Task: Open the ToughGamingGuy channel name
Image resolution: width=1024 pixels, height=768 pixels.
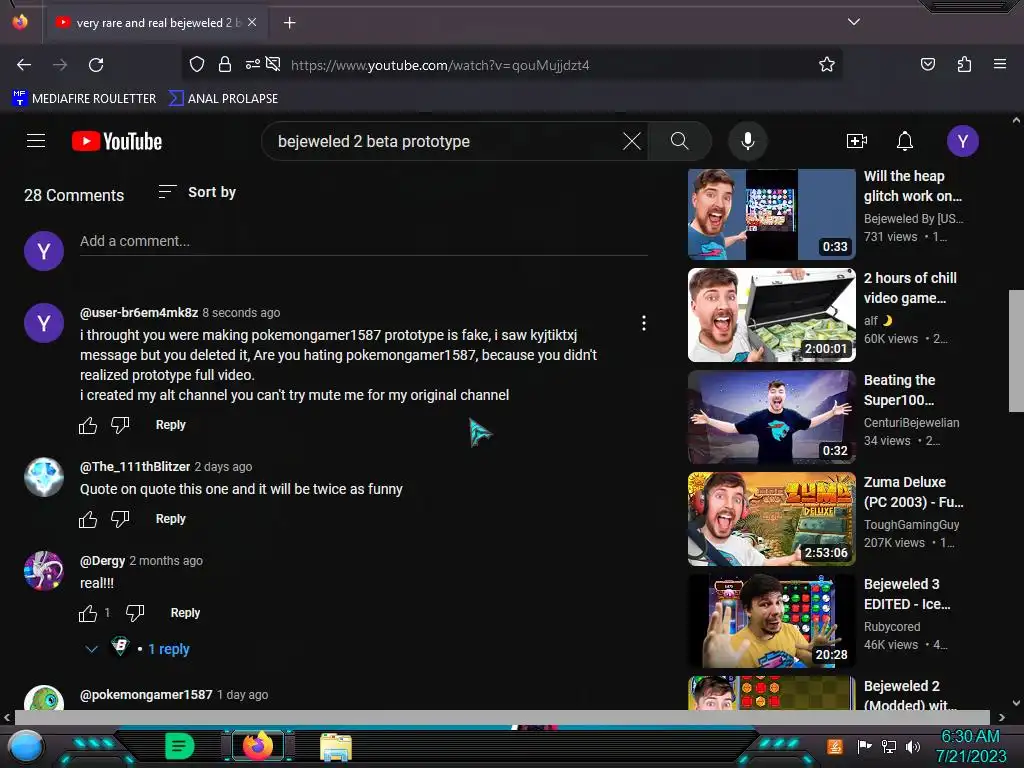Action: tap(912, 524)
